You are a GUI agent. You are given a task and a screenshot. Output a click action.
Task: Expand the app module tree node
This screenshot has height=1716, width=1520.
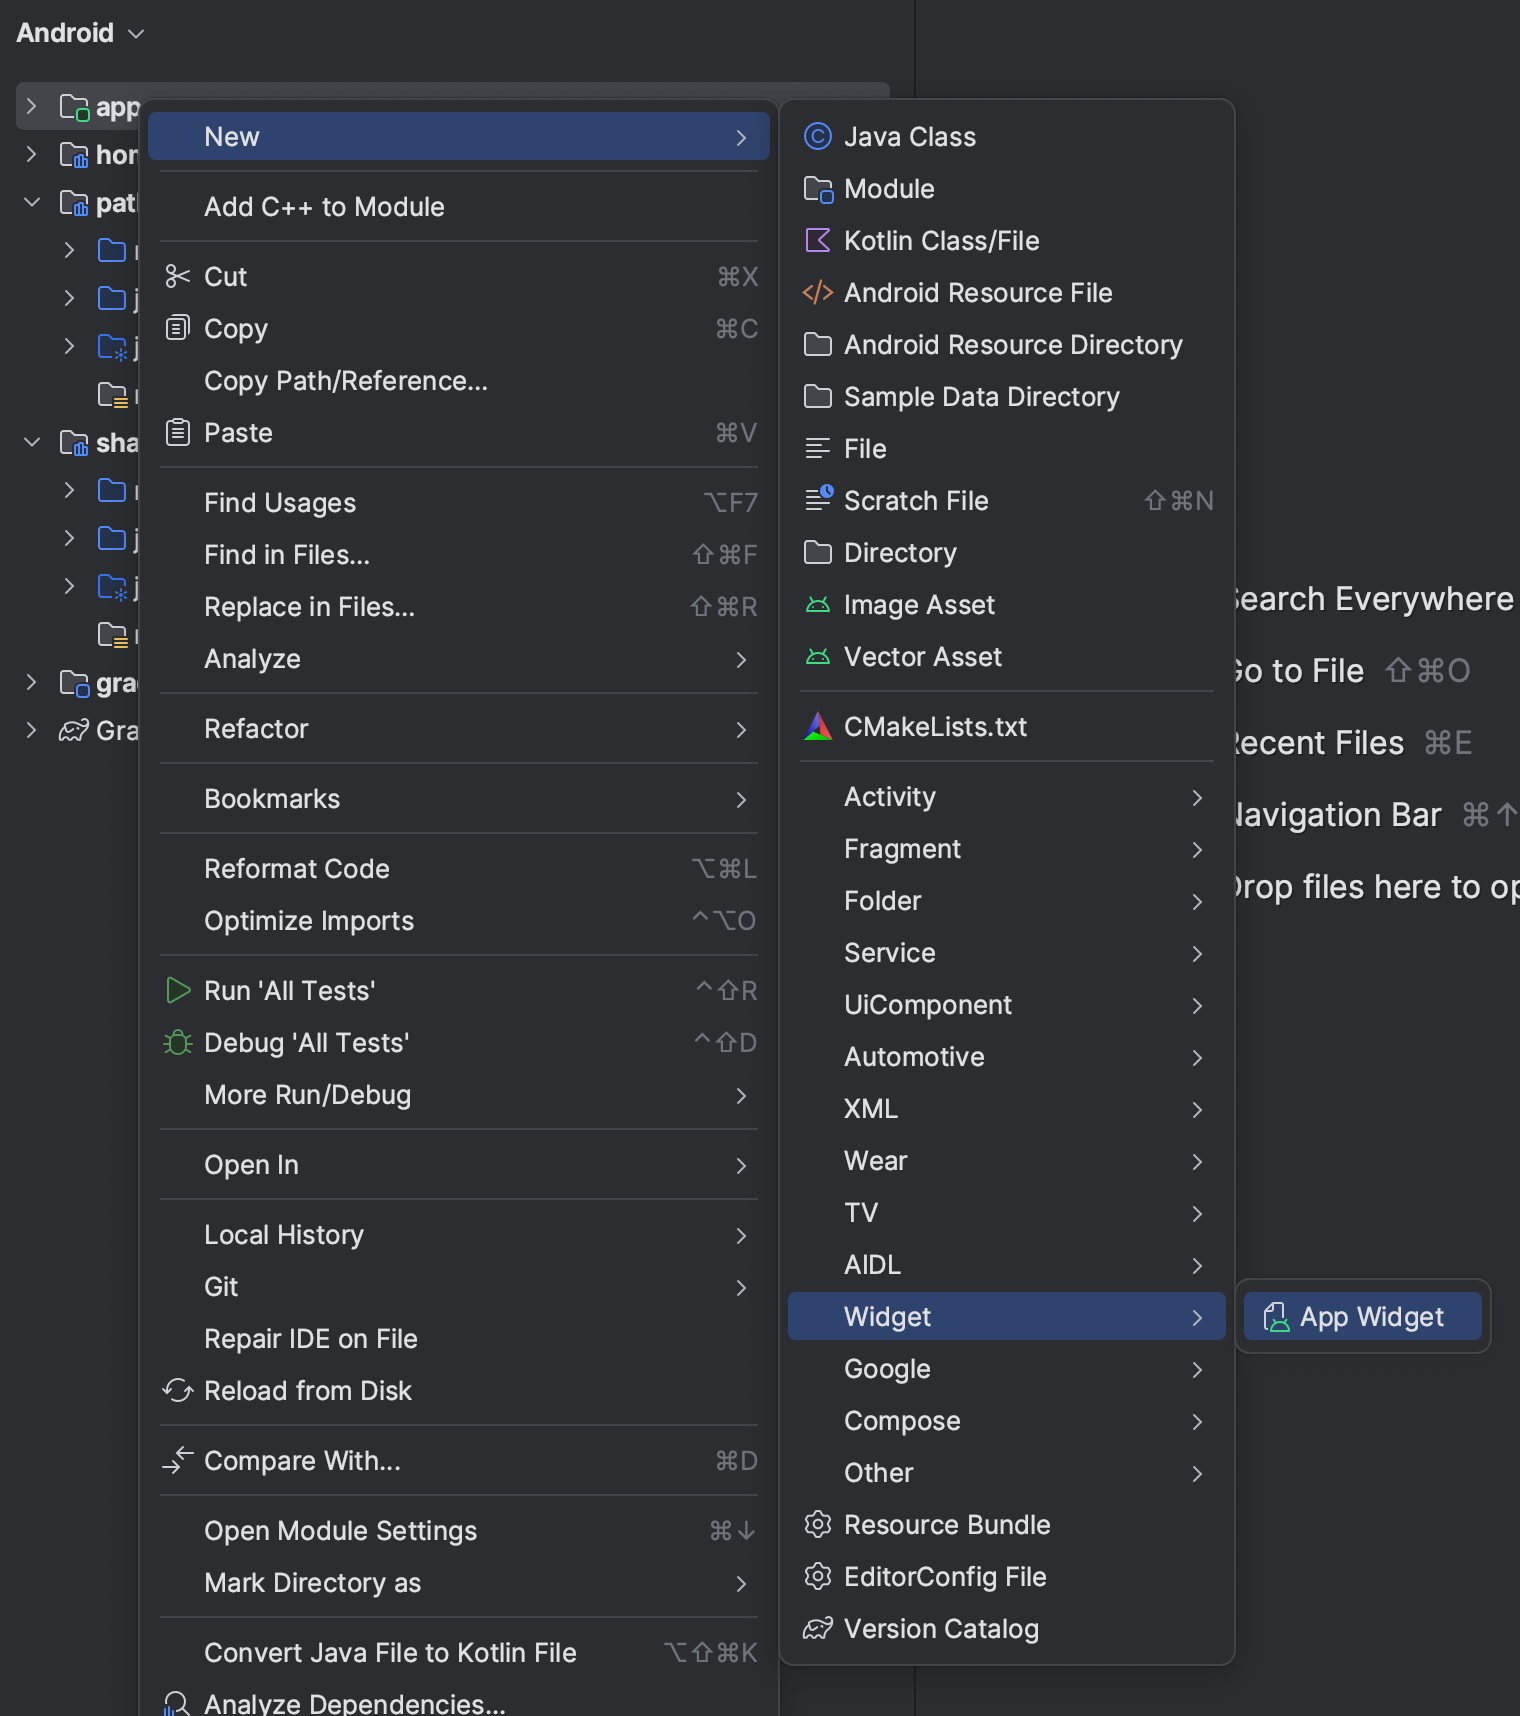31,106
